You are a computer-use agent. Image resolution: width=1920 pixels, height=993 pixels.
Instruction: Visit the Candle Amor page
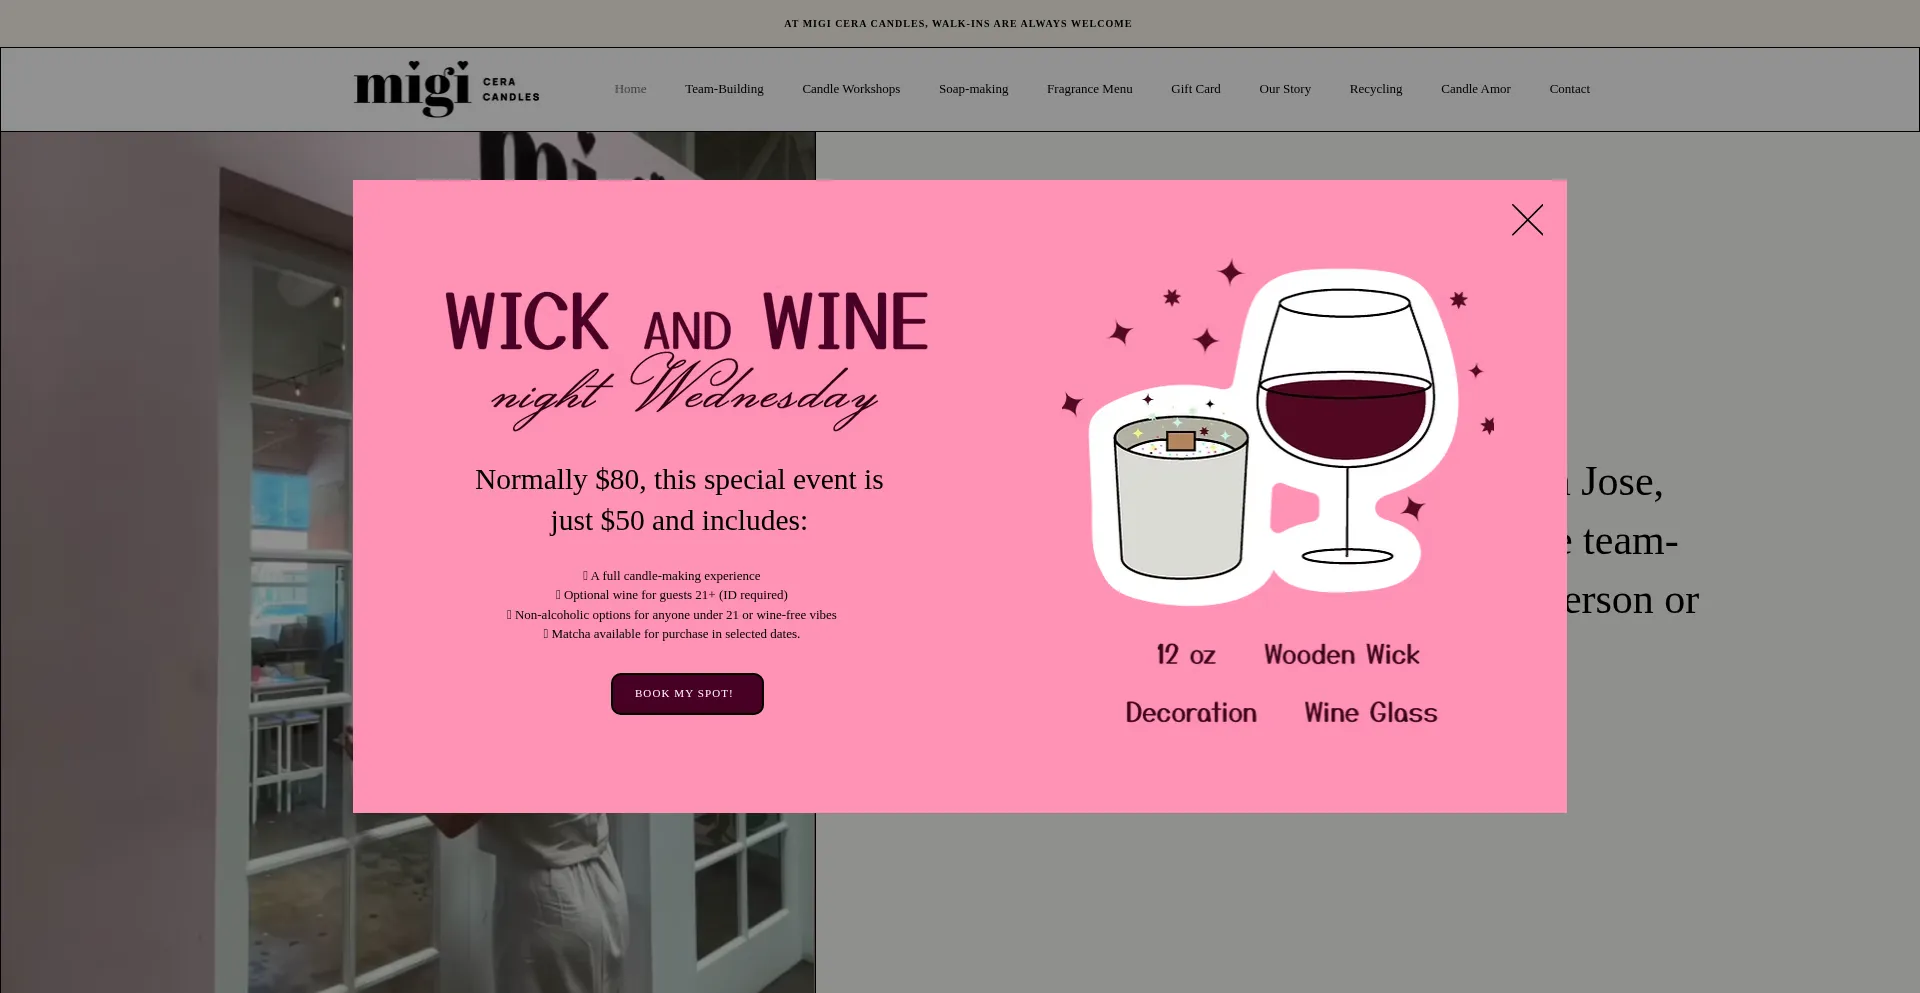point(1475,89)
